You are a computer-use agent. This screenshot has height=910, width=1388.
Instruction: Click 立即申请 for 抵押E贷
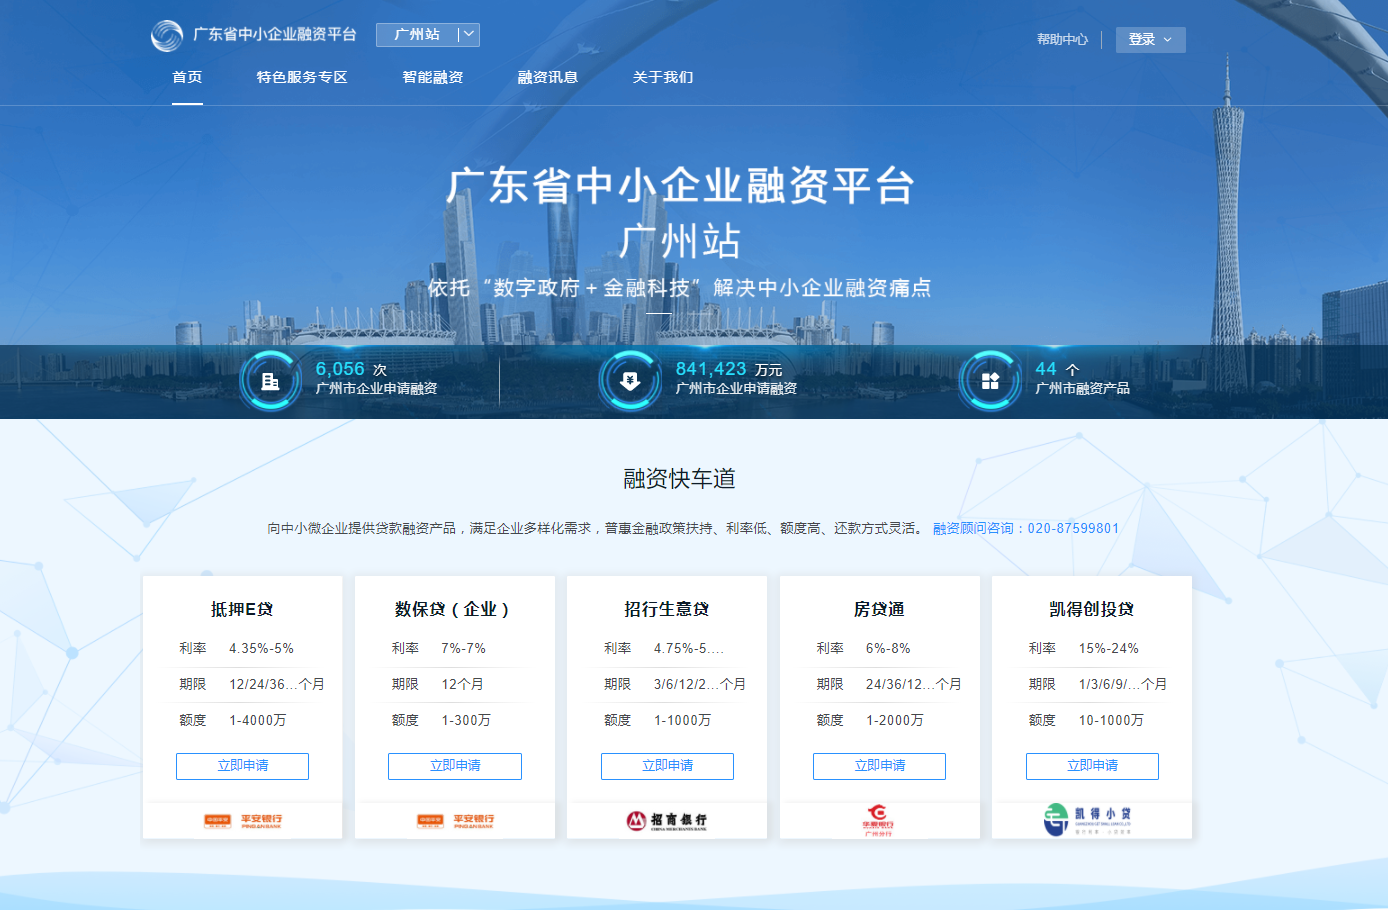point(243,766)
